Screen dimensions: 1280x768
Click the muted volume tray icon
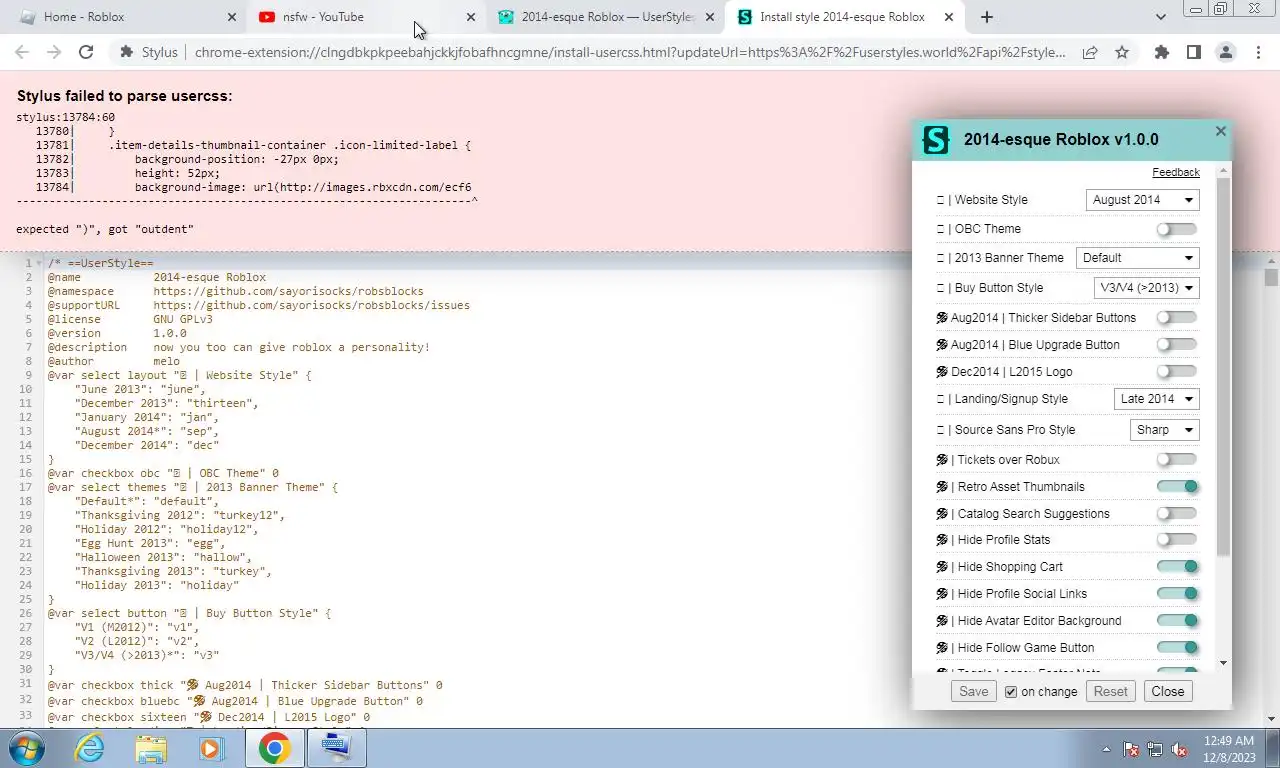[1179, 749]
